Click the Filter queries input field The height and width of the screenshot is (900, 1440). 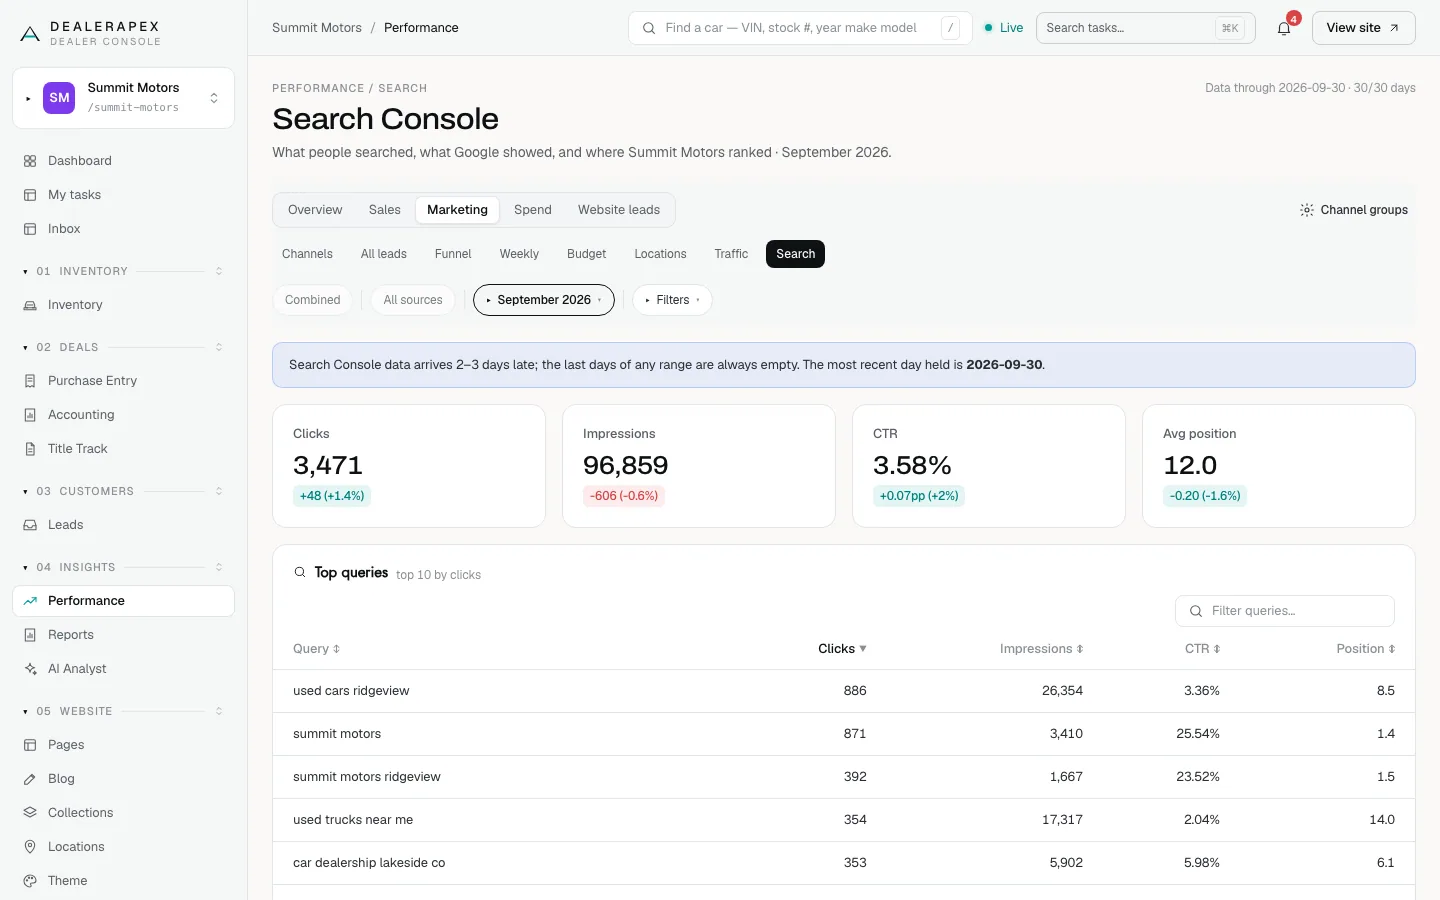point(1285,611)
